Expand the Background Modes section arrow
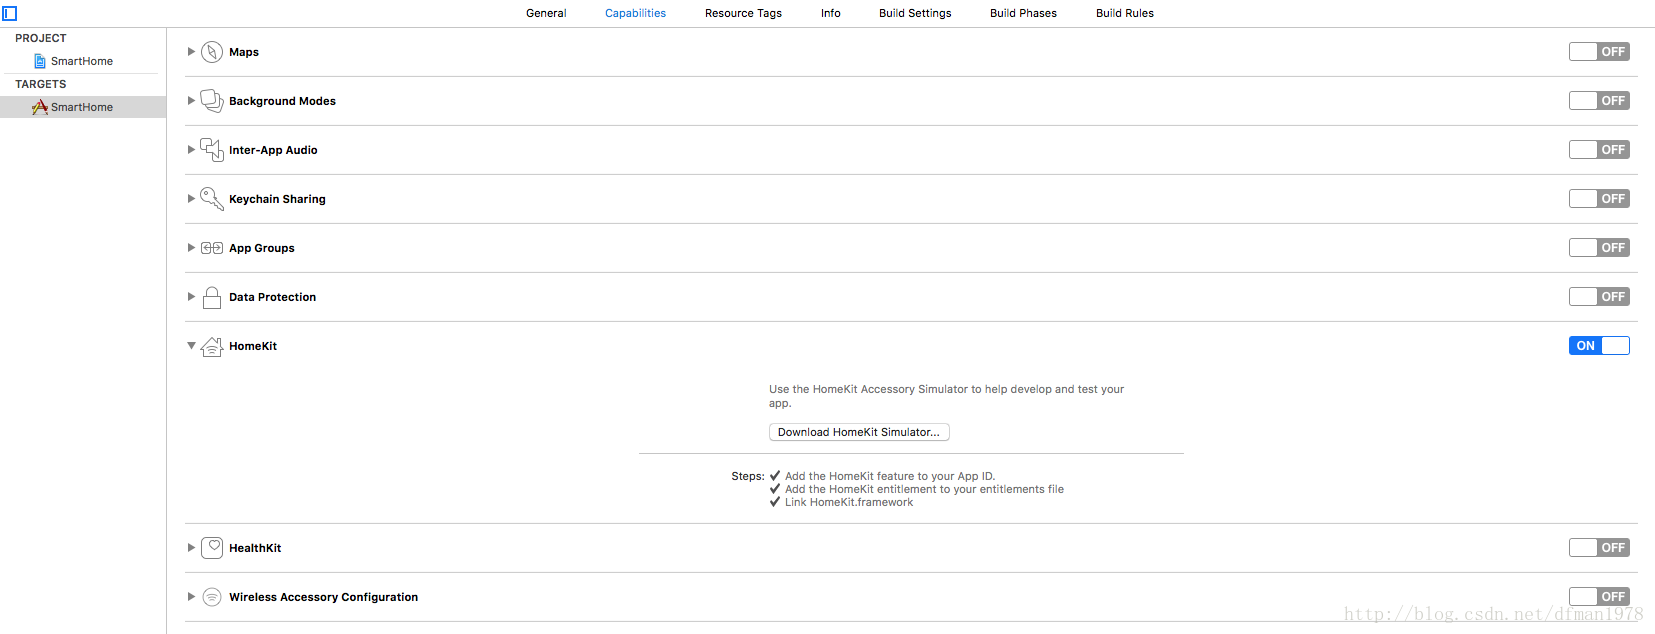 (191, 101)
